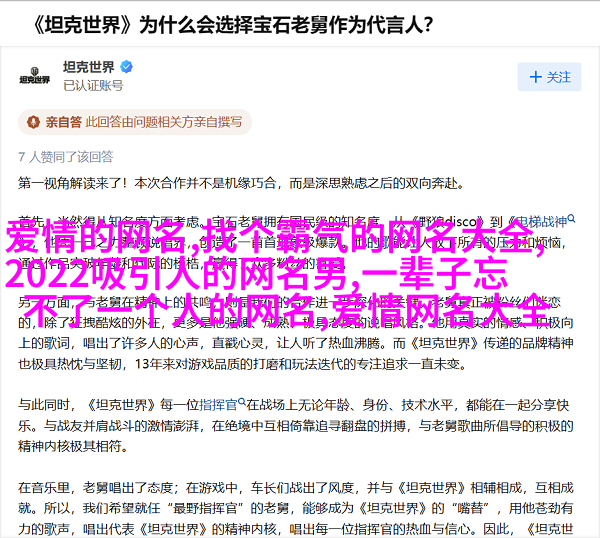Screen dimensions: 600x538
Task: Click the blue verified badge icon
Action: [127, 67]
